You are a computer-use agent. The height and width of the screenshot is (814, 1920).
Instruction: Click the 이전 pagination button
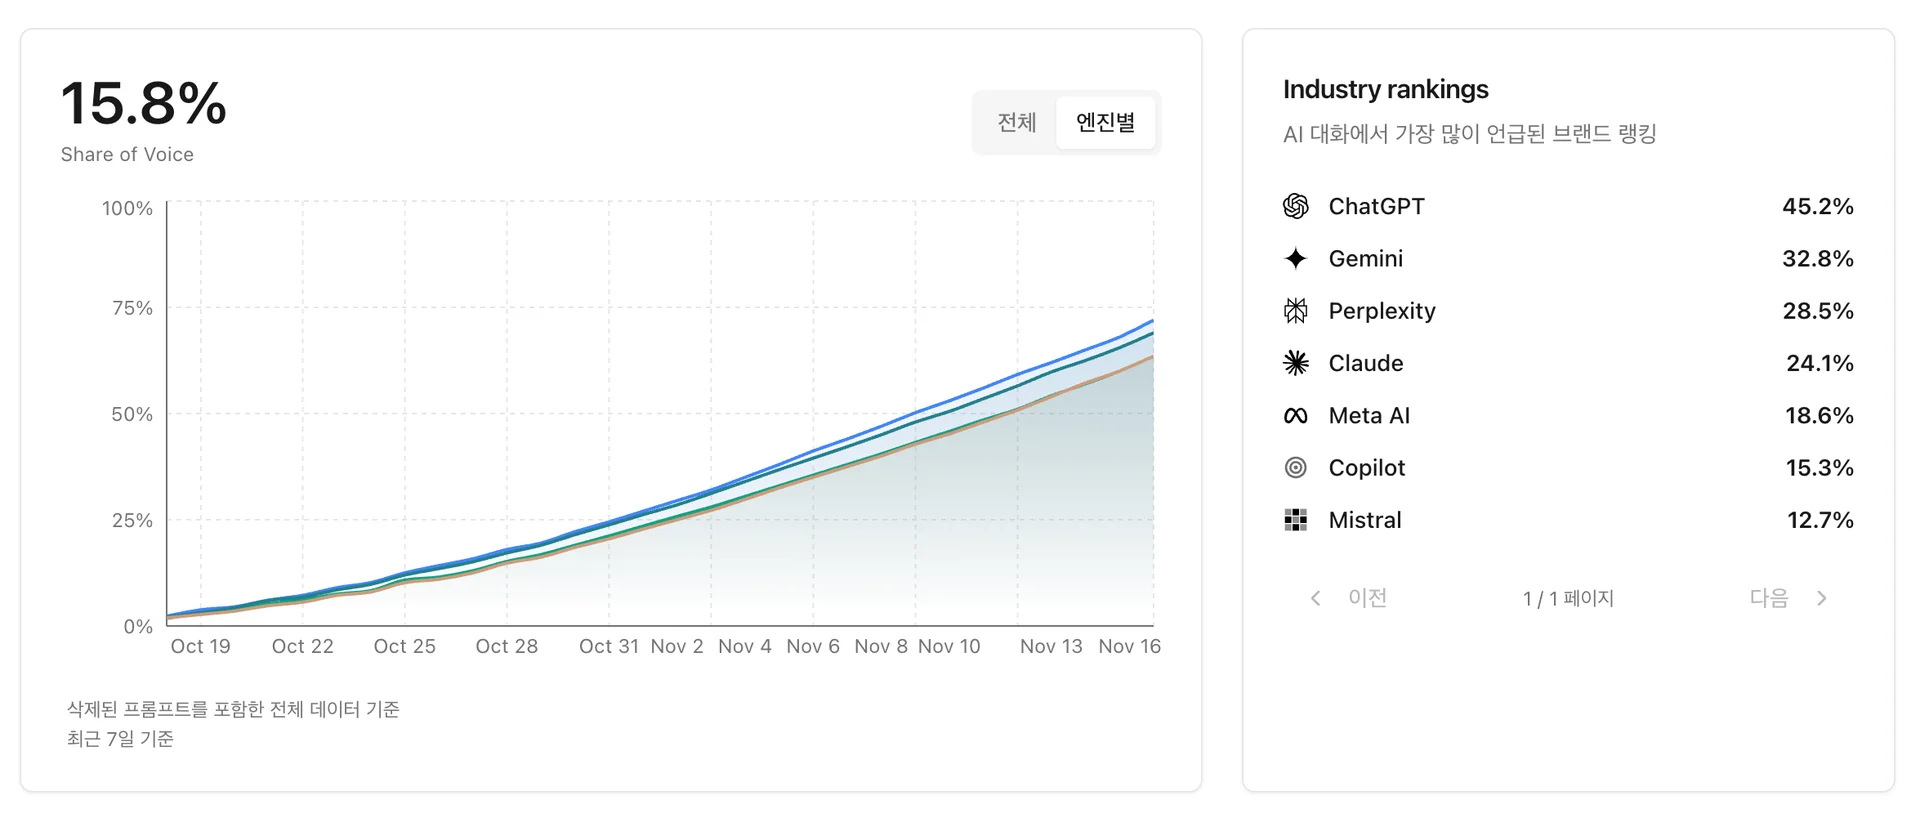click(1367, 598)
